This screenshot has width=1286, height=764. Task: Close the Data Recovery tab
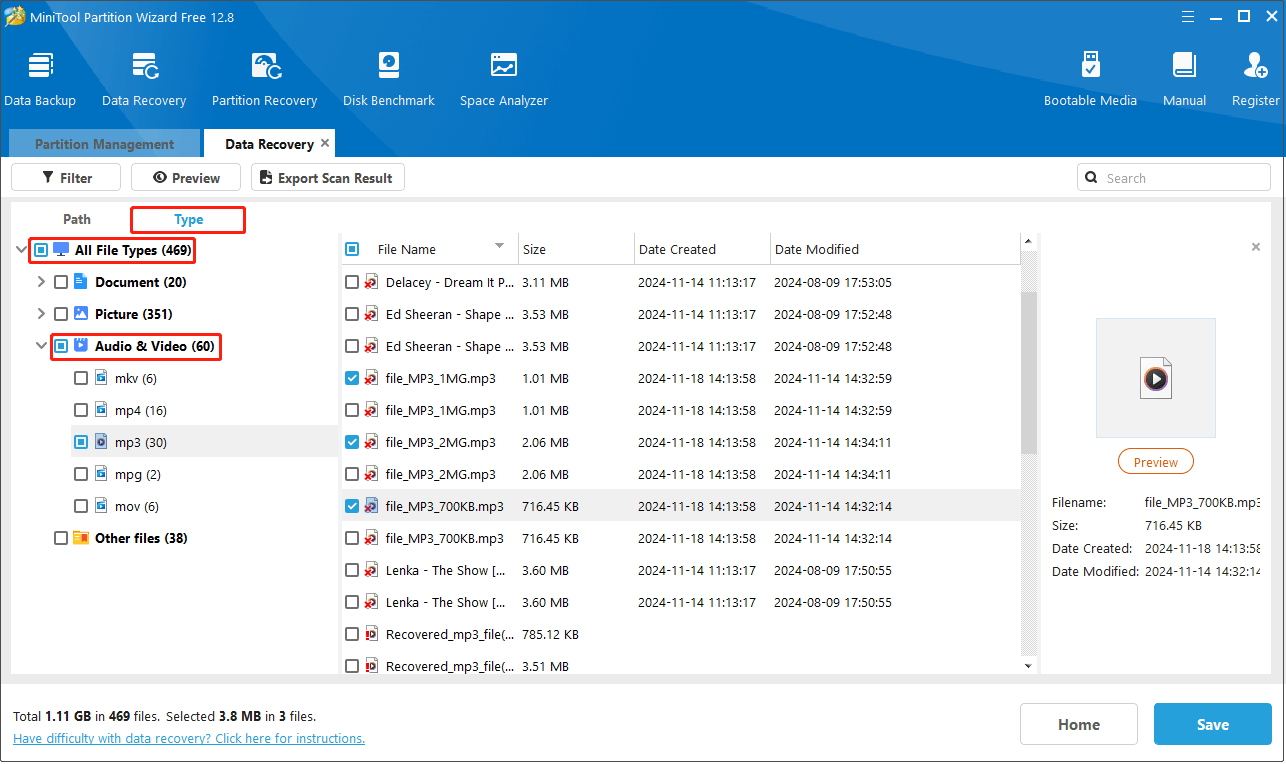pyautogui.click(x=324, y=144)
